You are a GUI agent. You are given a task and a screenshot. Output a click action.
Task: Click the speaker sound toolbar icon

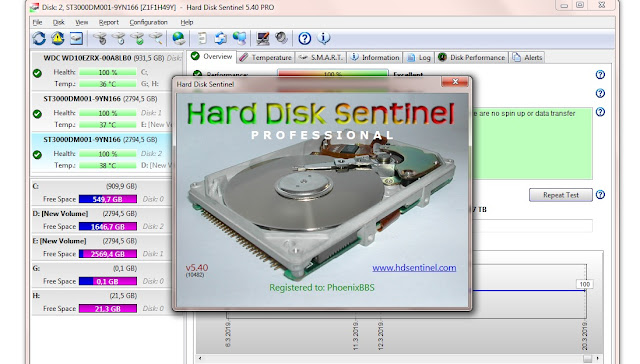(x=281, y=38)
